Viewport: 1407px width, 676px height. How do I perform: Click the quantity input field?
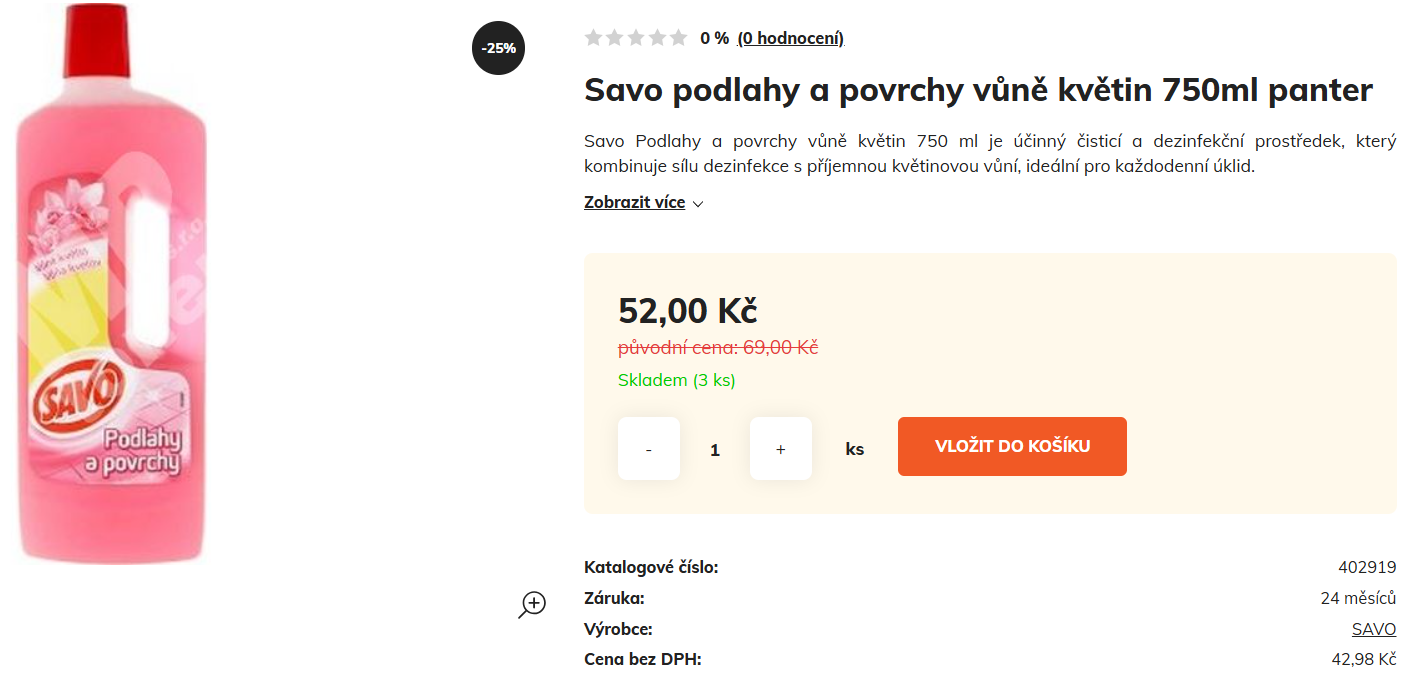tap(715, 450)
